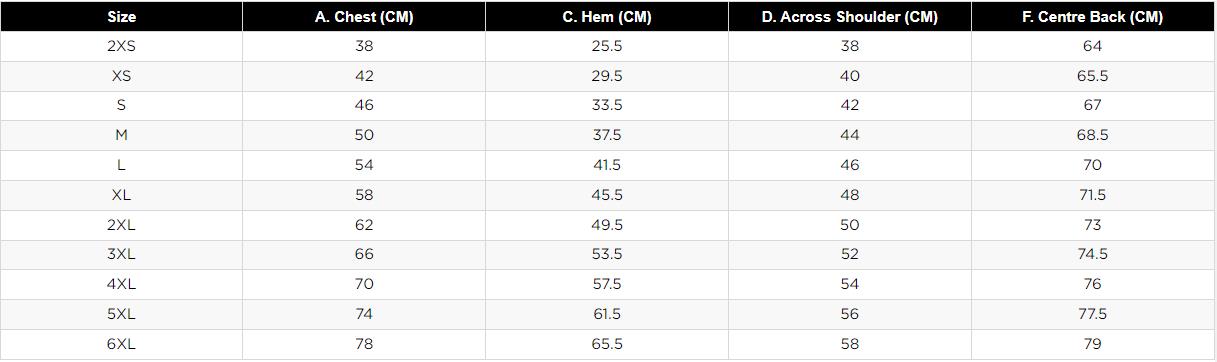Select the 5XL size label
The image size is (1217, 362).
click(121, 314)
